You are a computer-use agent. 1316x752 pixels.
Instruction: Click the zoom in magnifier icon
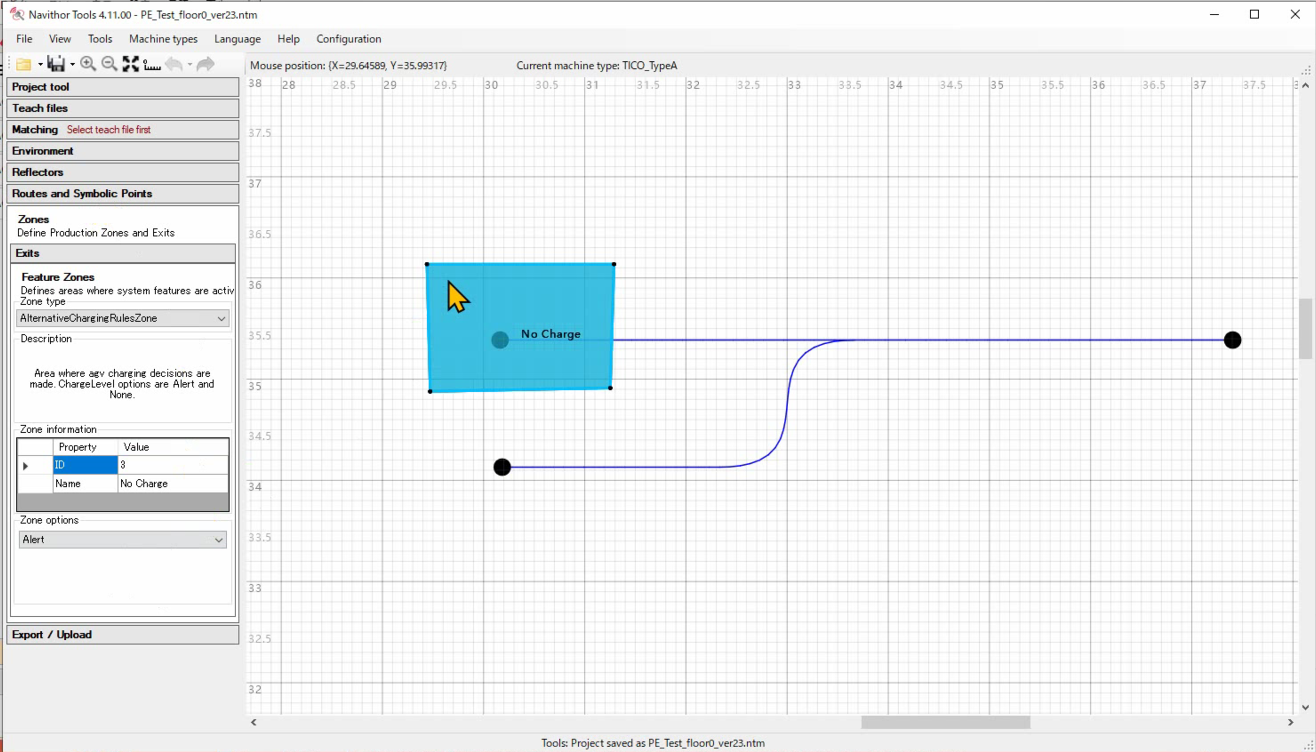88,64
